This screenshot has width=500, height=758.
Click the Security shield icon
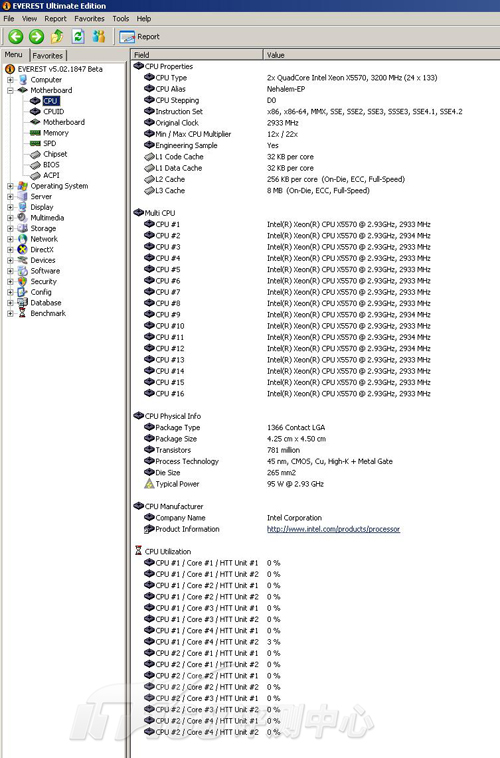click(22, 282)
